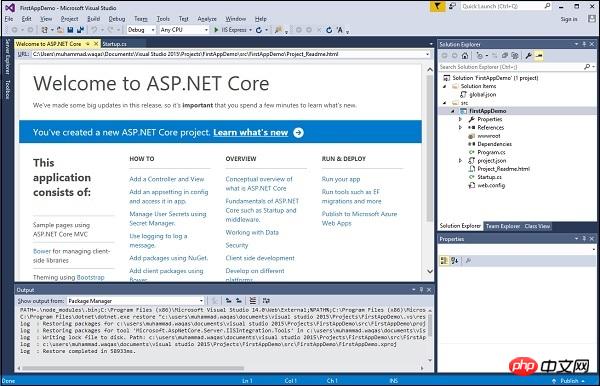
Task: Click the browser Refresh icon beside IIS Express
Action: (x=259, y=30)
